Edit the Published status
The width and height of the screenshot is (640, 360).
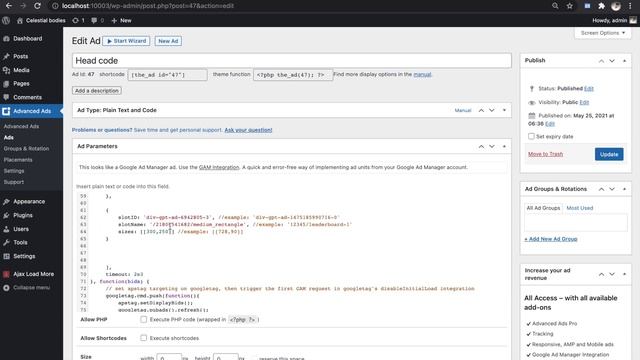[589, 89]
